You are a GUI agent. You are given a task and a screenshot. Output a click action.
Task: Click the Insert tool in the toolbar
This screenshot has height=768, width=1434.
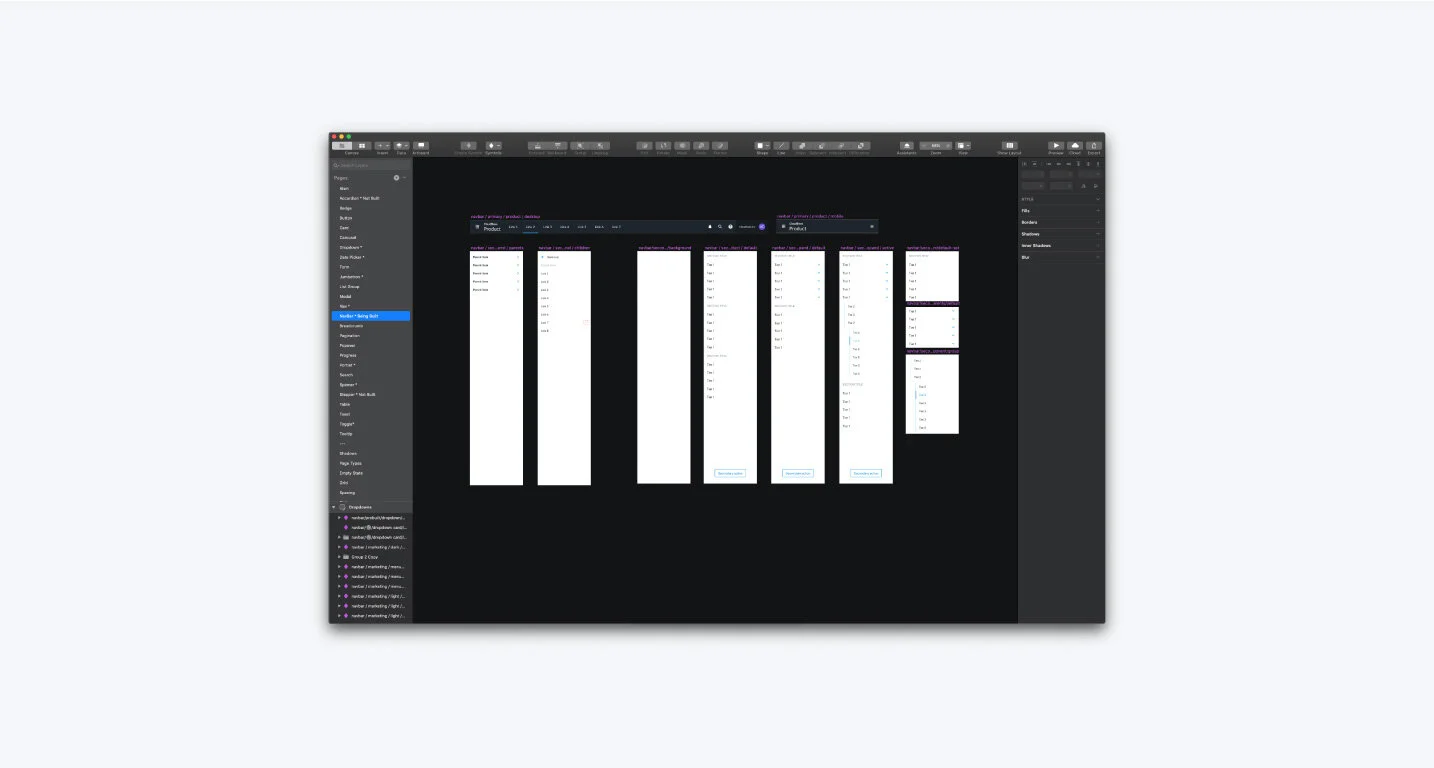click(382, 146)
